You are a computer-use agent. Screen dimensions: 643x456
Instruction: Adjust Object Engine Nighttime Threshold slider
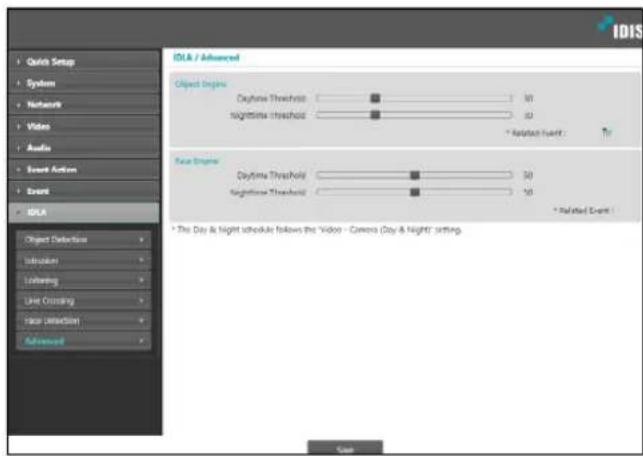pyautogui.click(x=375, y=115)
